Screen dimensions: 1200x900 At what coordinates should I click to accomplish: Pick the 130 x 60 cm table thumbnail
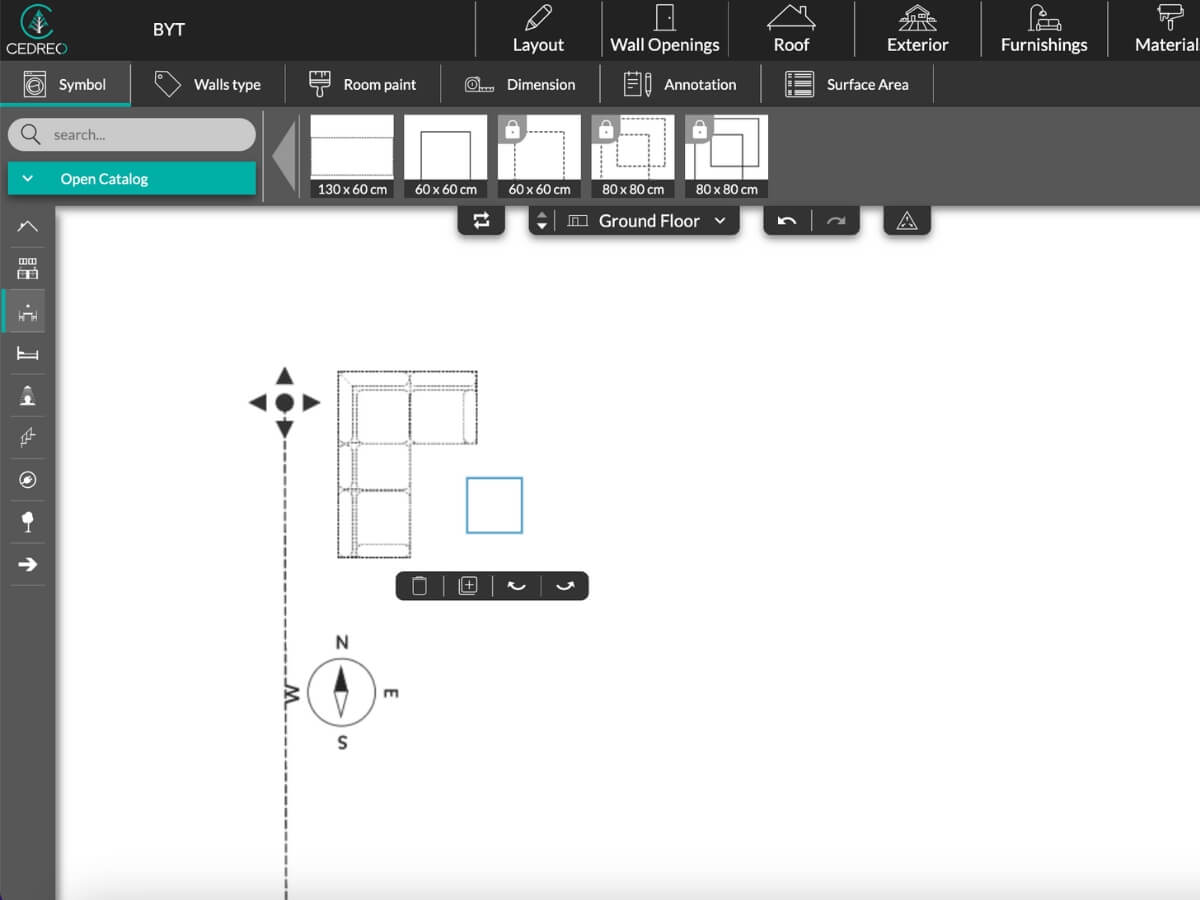[x=352, y=155]
